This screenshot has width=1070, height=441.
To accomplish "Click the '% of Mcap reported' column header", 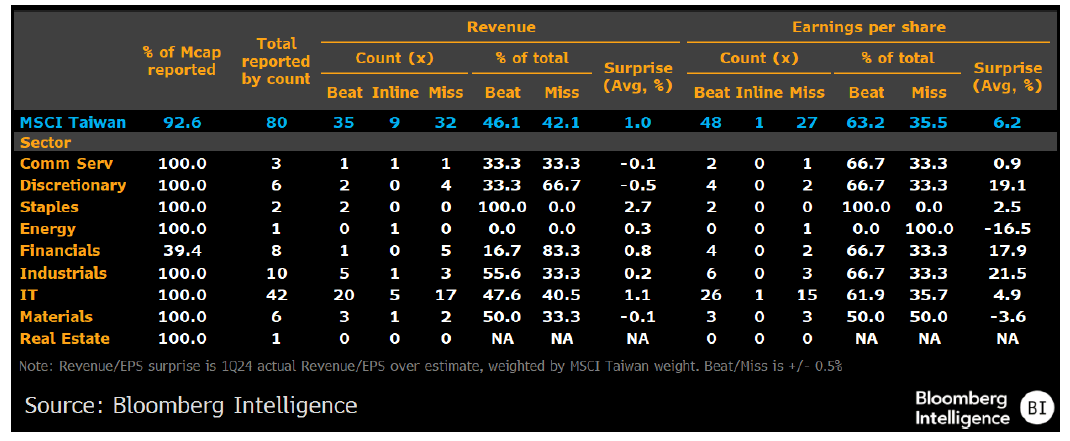I will 182,60.
